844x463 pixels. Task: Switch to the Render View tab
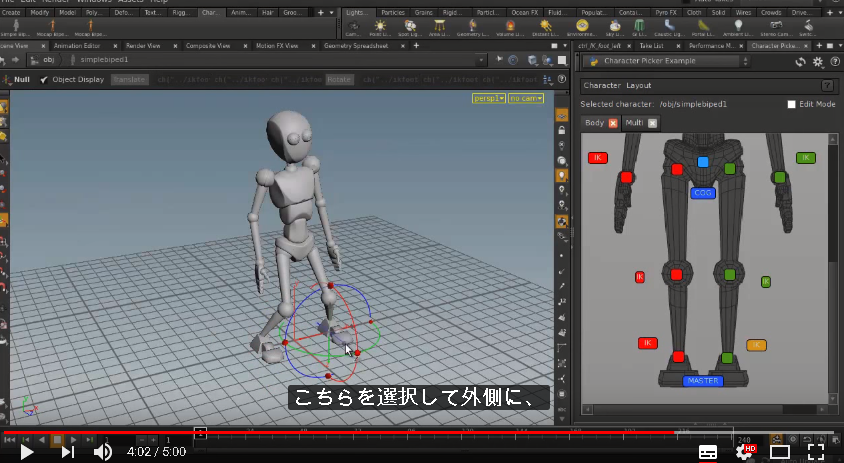pos(143,46)
